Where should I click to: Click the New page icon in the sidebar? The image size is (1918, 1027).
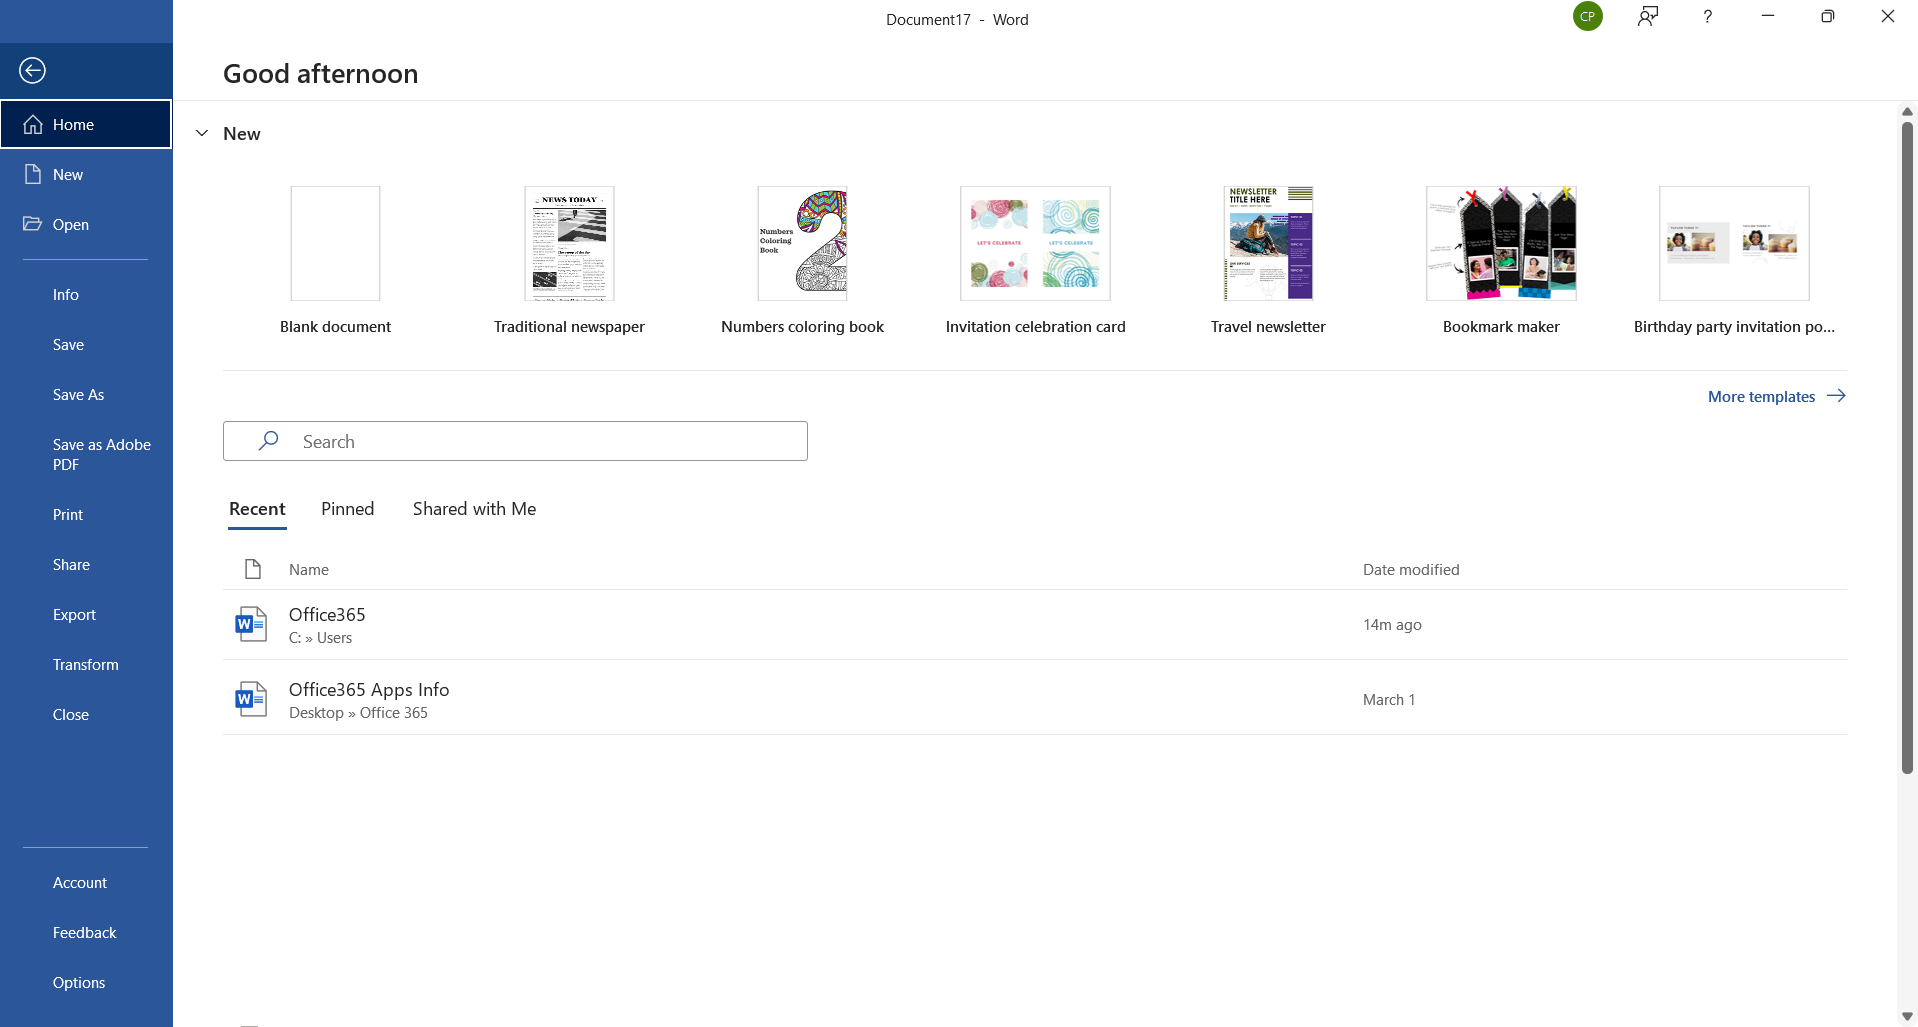(x=33, y=174)
